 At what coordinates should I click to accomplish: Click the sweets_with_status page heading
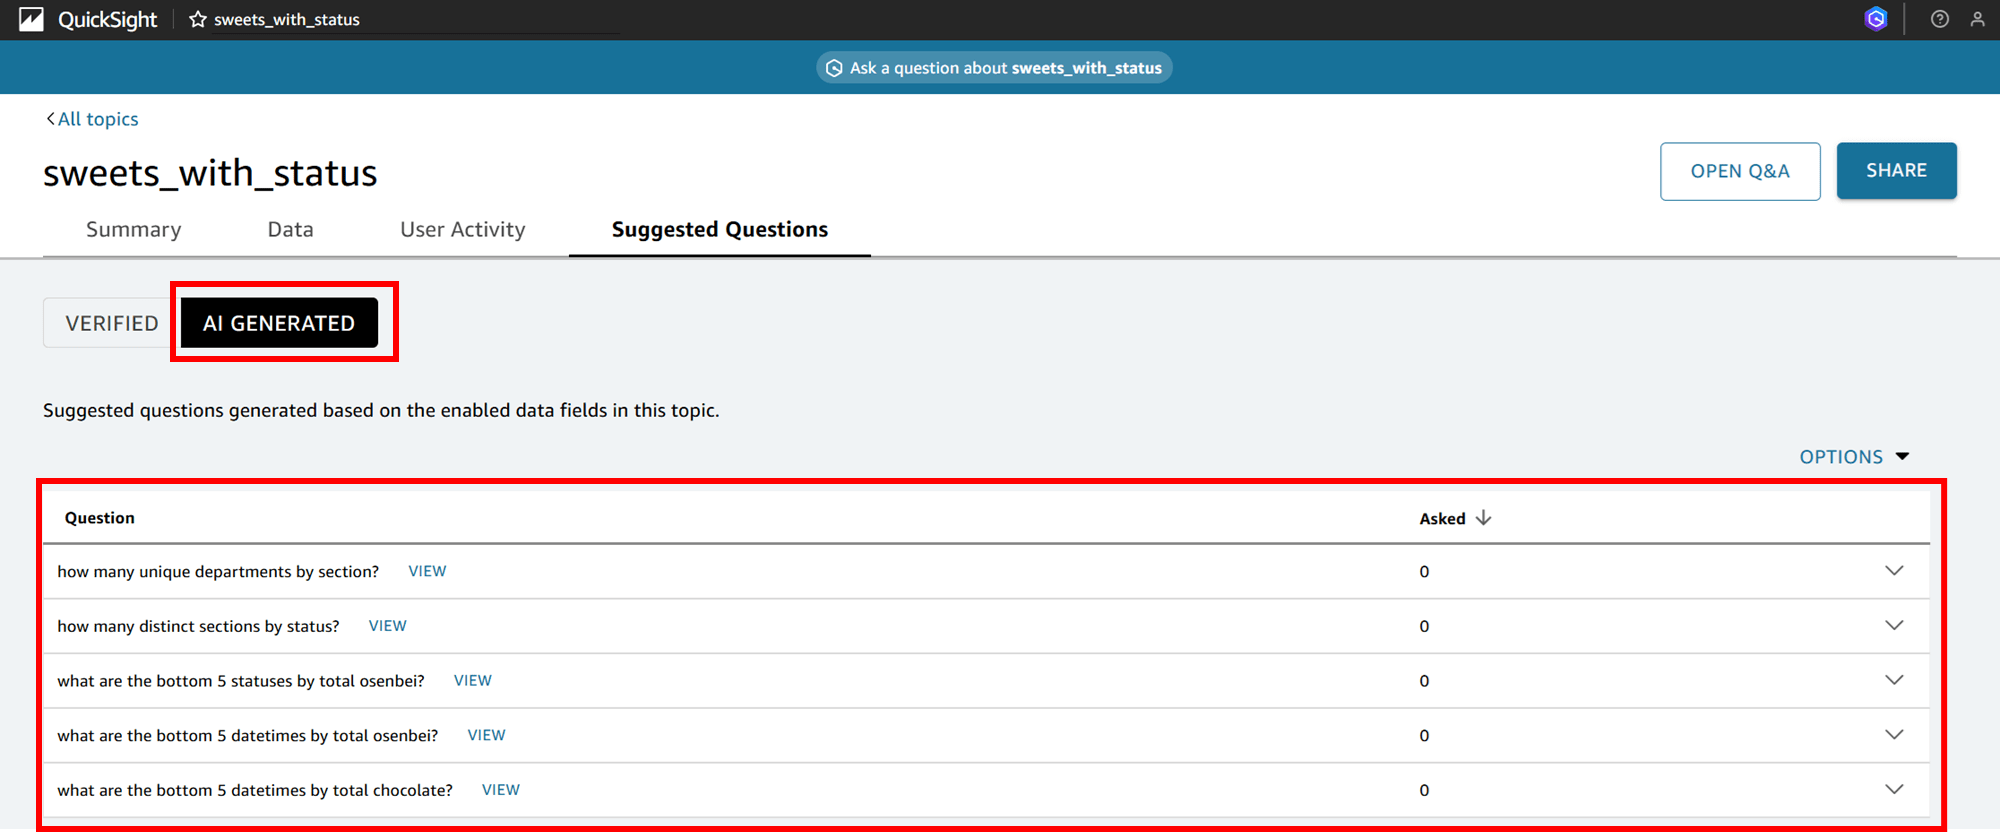pyautogui.click(x=210, y=173)
